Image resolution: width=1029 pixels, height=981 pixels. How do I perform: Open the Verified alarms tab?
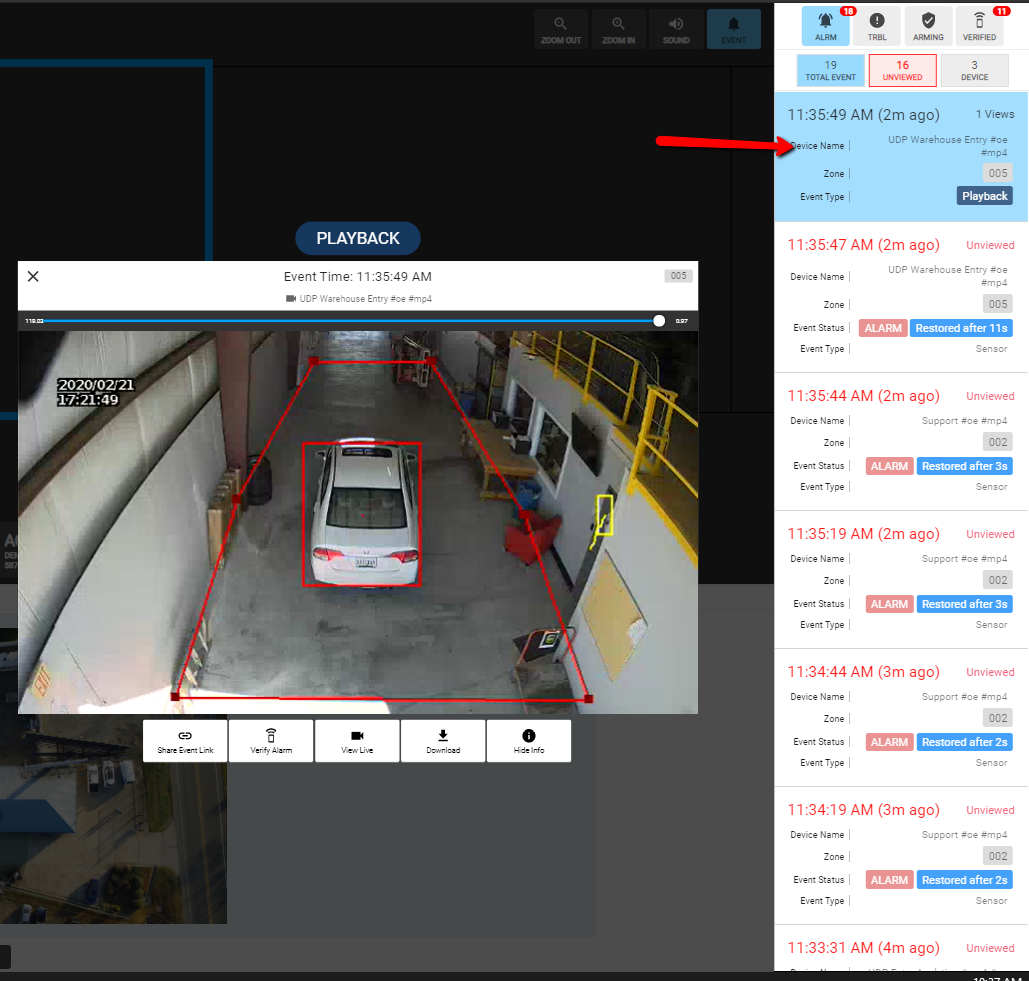979,26
